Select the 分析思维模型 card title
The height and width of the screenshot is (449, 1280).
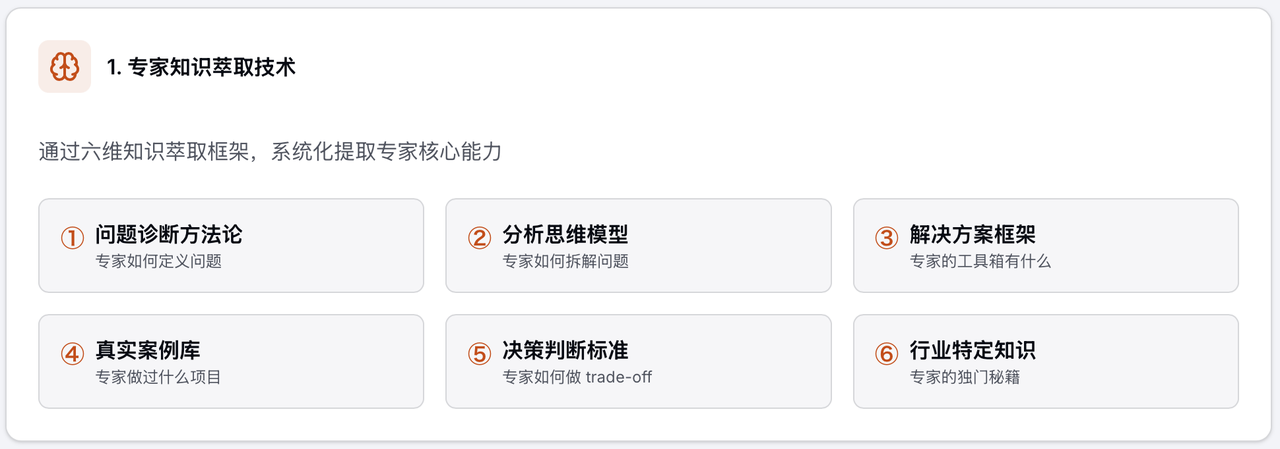565,235
